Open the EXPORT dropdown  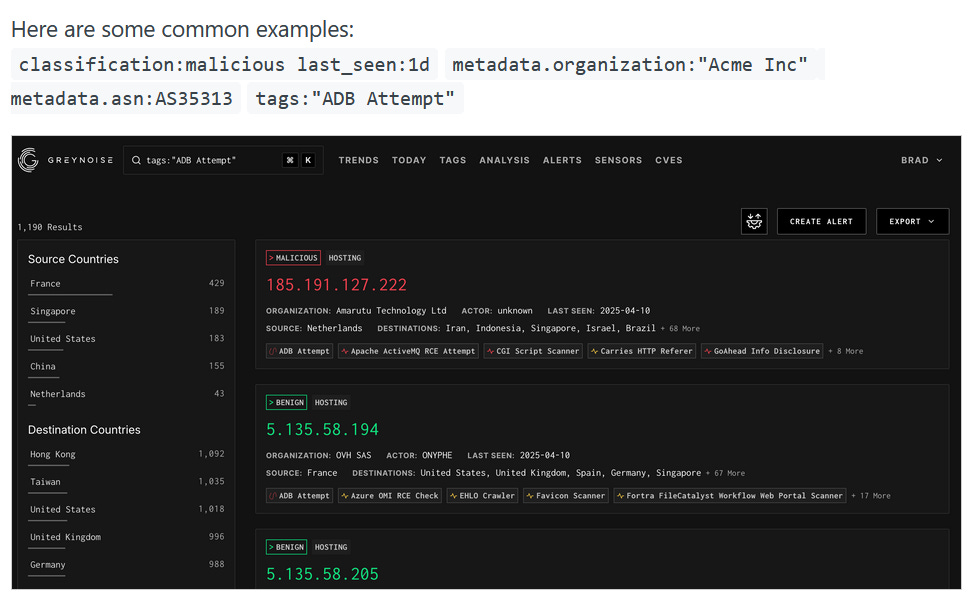(x=912, y=221)
